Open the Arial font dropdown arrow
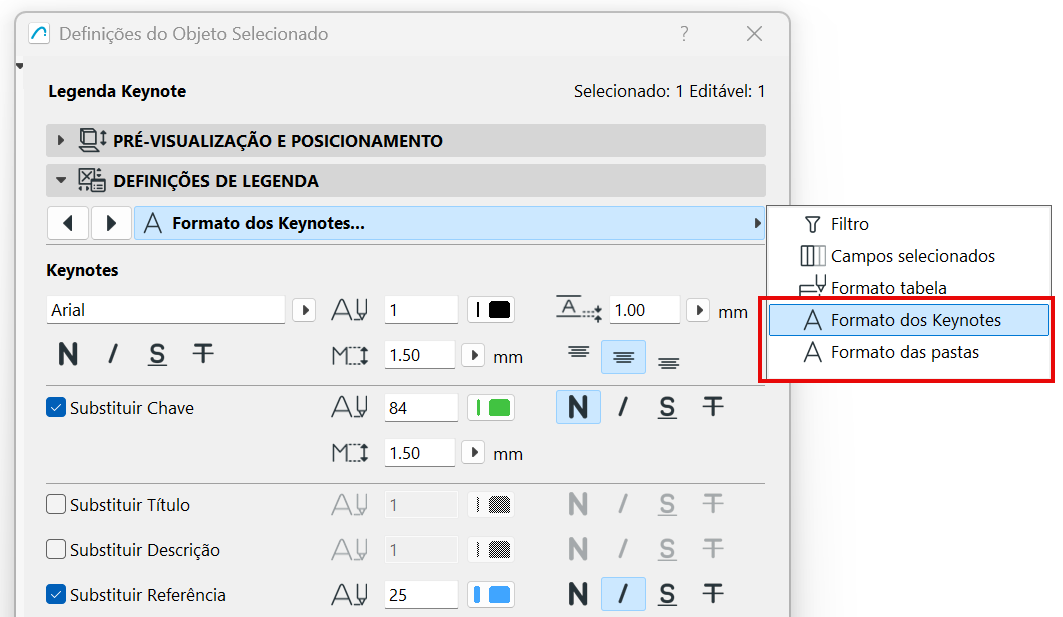 pos(304,310)
